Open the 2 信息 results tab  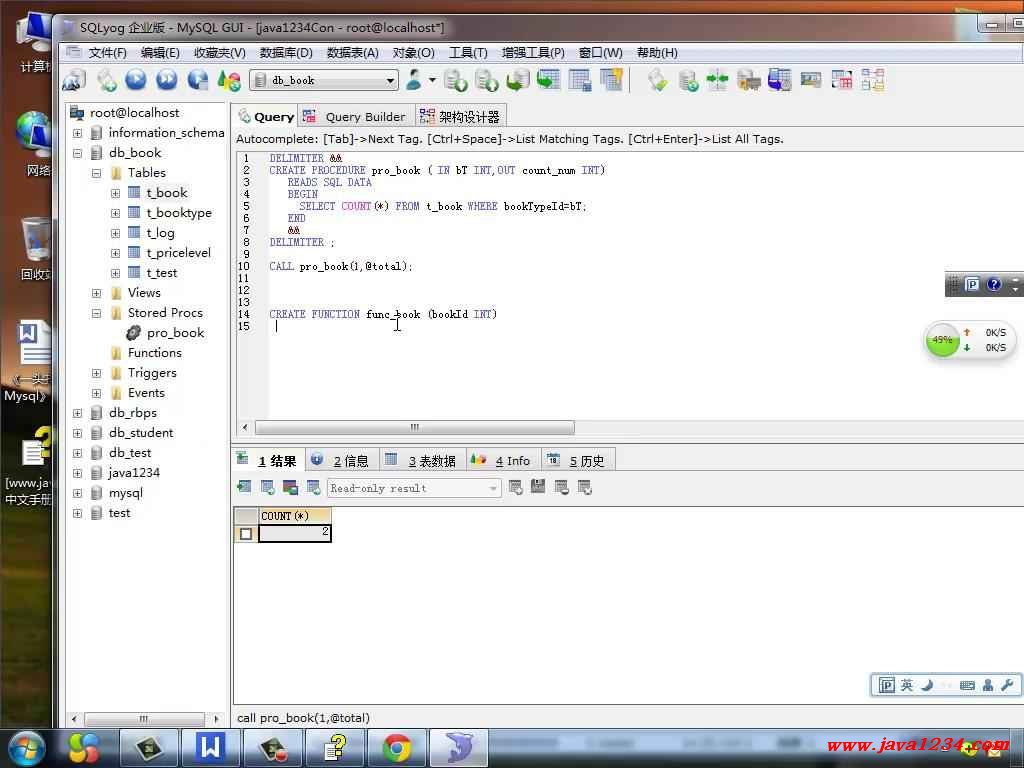tap(342, 461)
